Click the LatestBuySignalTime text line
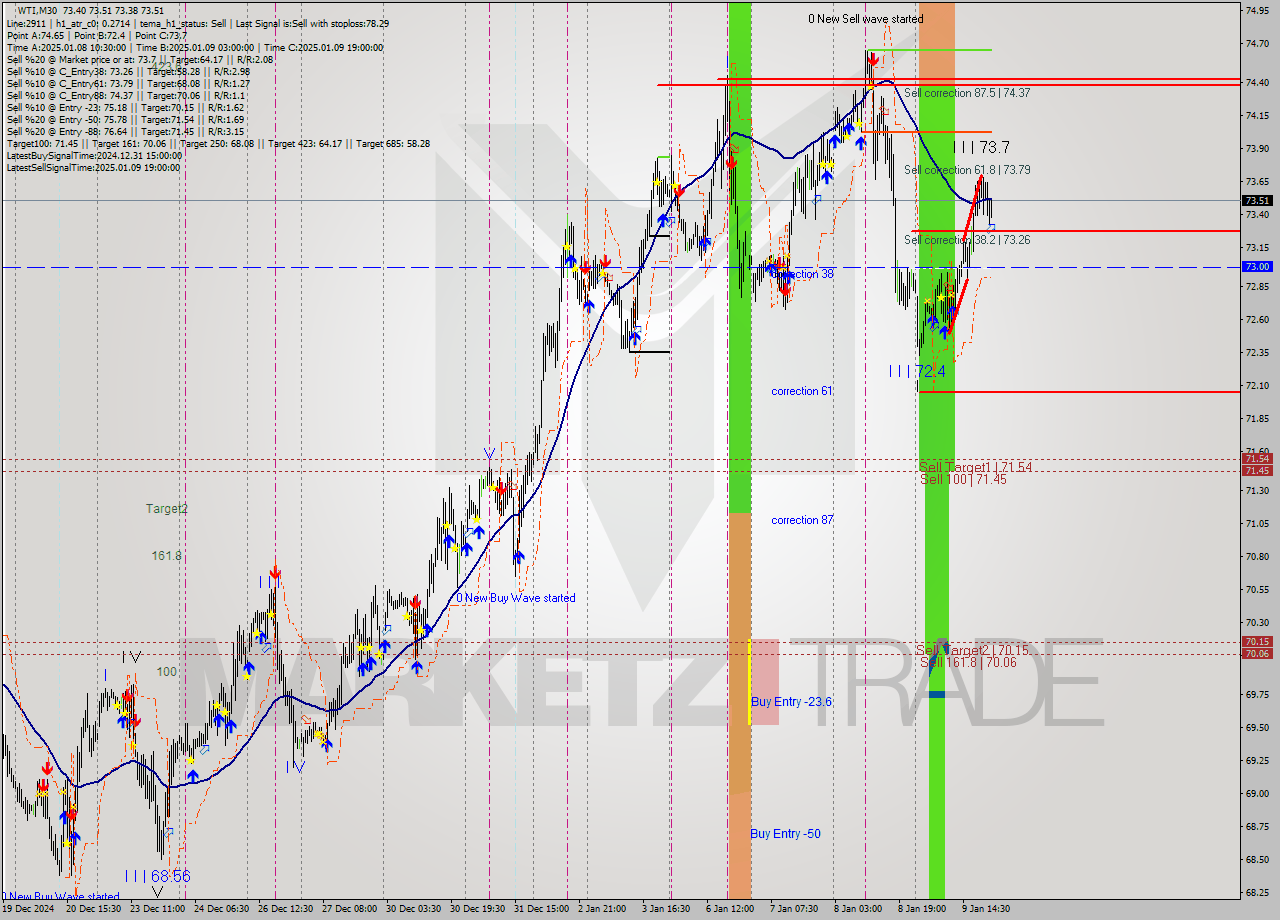 pos(94,155)
